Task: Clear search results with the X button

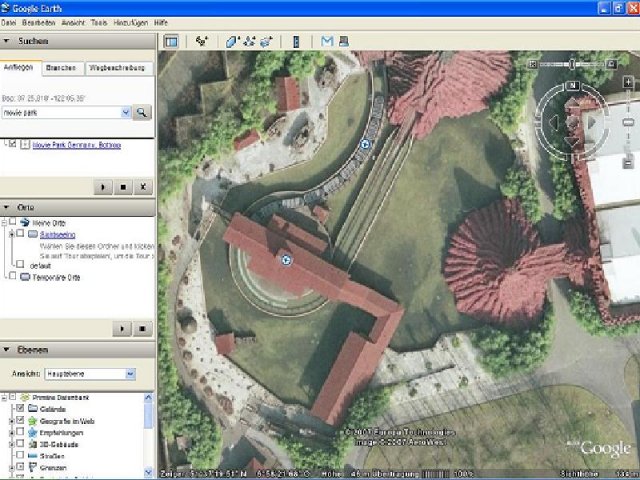Action: pos(143,187)
